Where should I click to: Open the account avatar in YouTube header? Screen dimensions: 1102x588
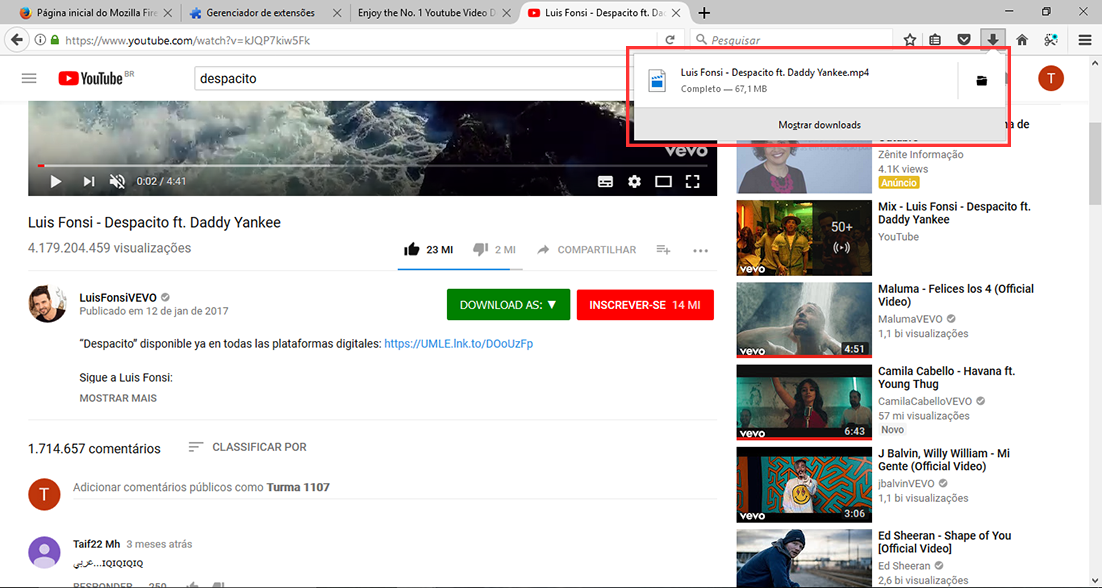point(1051,78)
